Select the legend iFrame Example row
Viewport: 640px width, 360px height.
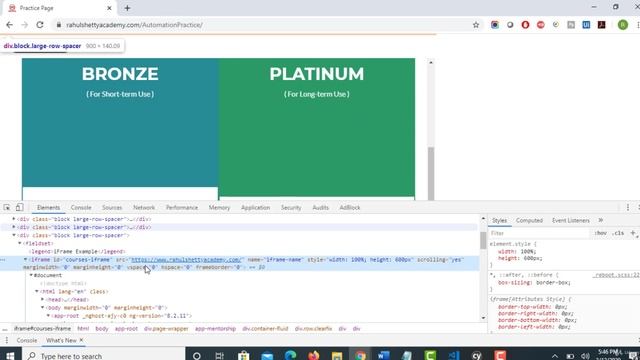click(77, 251)
